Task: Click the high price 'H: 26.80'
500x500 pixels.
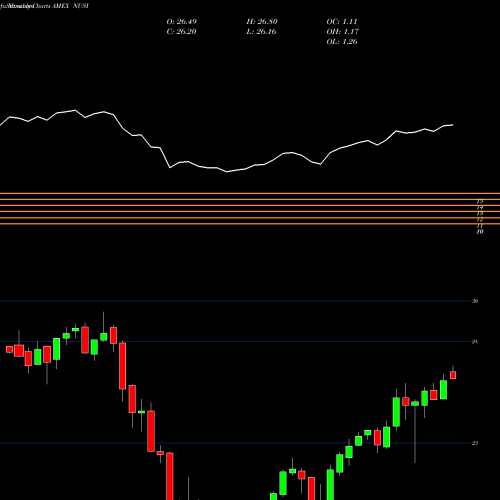Action: tap(262, 22)
